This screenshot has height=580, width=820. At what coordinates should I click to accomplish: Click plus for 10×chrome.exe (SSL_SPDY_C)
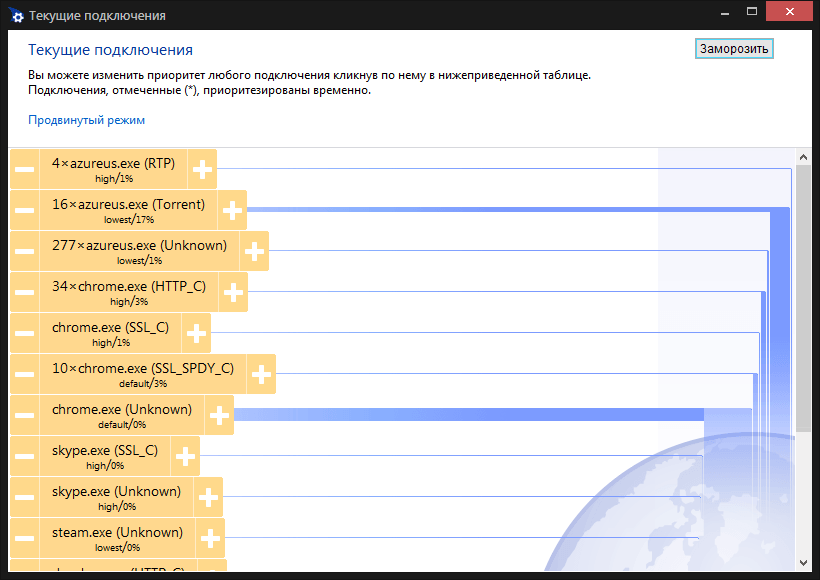pyautogui.click(x=261, y=374)
